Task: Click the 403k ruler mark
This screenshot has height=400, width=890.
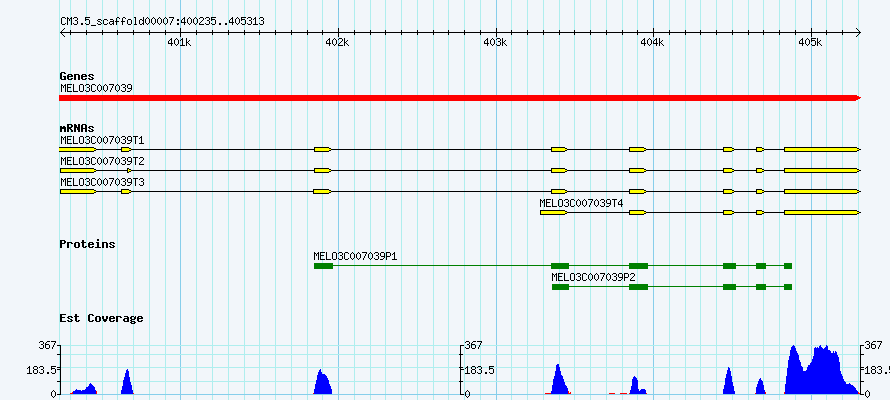Action: click(496, 43)
